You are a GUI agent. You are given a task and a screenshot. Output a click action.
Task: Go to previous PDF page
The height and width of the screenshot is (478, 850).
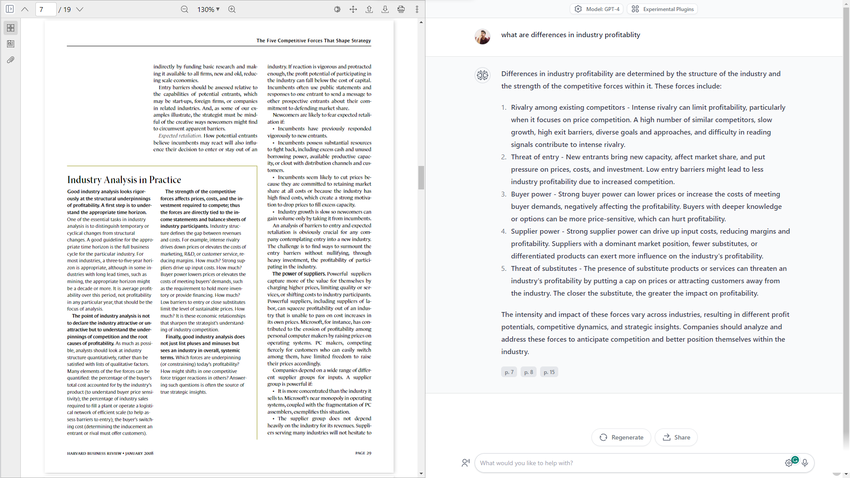tap(25, 9)
